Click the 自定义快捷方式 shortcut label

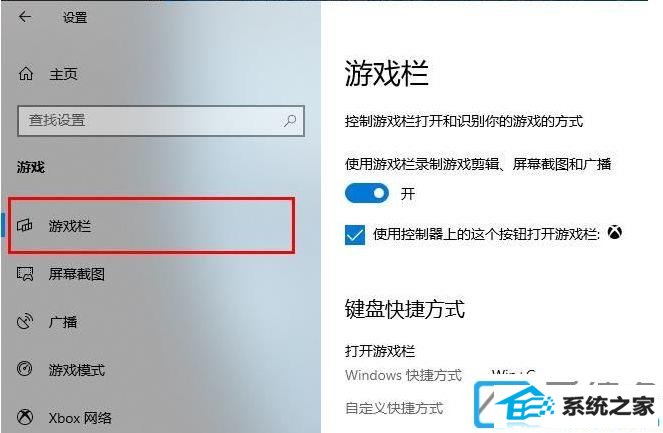(x=394, y=408)
